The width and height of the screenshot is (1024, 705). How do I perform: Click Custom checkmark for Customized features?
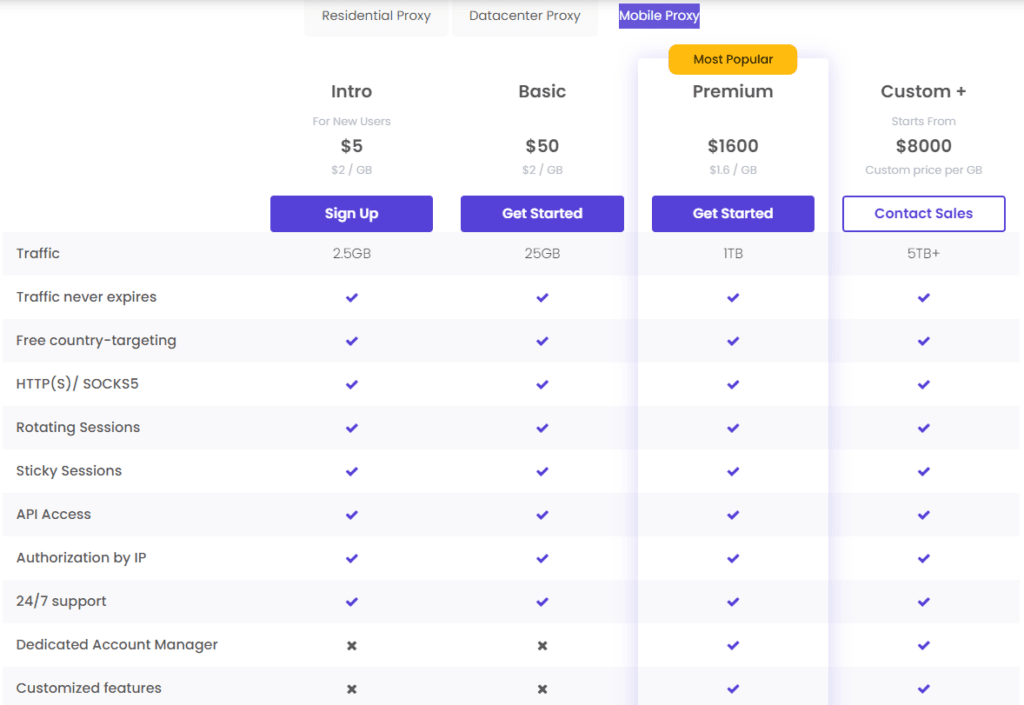(923, 689)
